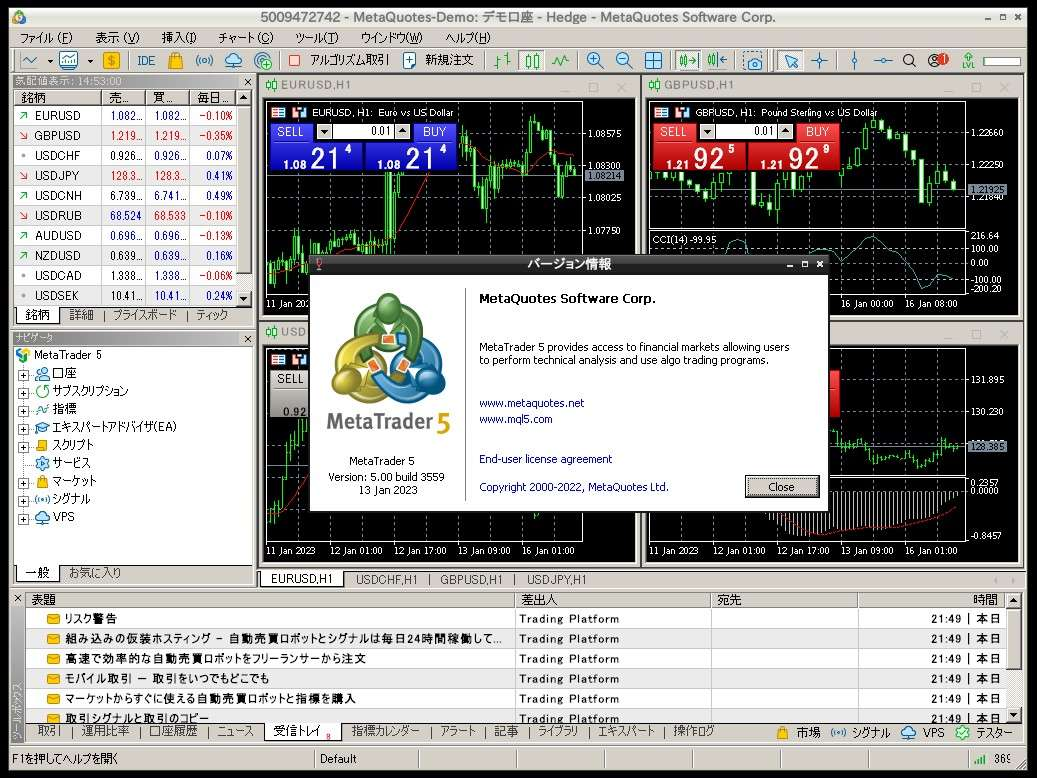
Task: Close the Navigator panel with its X
Action: coord(247,339)
